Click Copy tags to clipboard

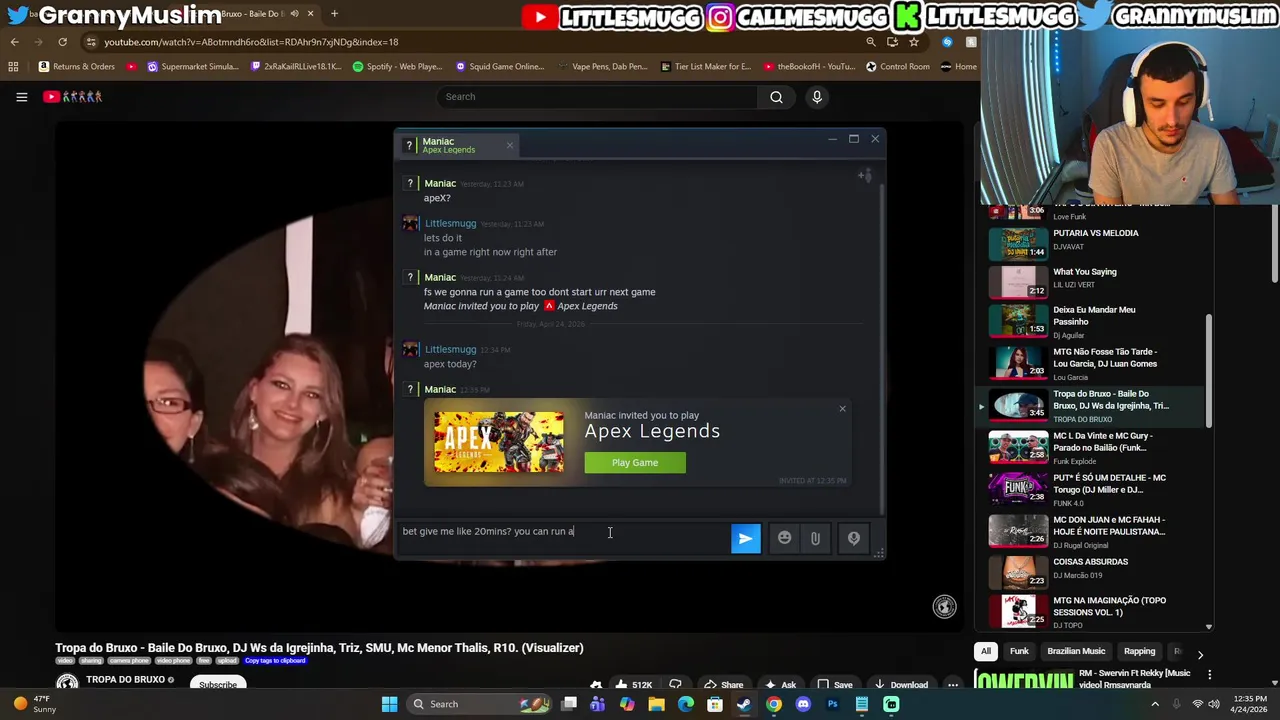pyautogui.click(x=275, y=661)
